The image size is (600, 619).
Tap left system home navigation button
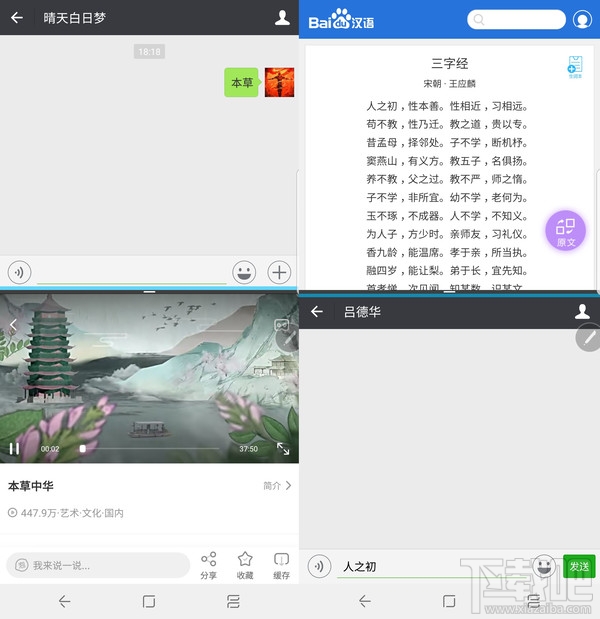pyautogui.click(x=149, y=602)
